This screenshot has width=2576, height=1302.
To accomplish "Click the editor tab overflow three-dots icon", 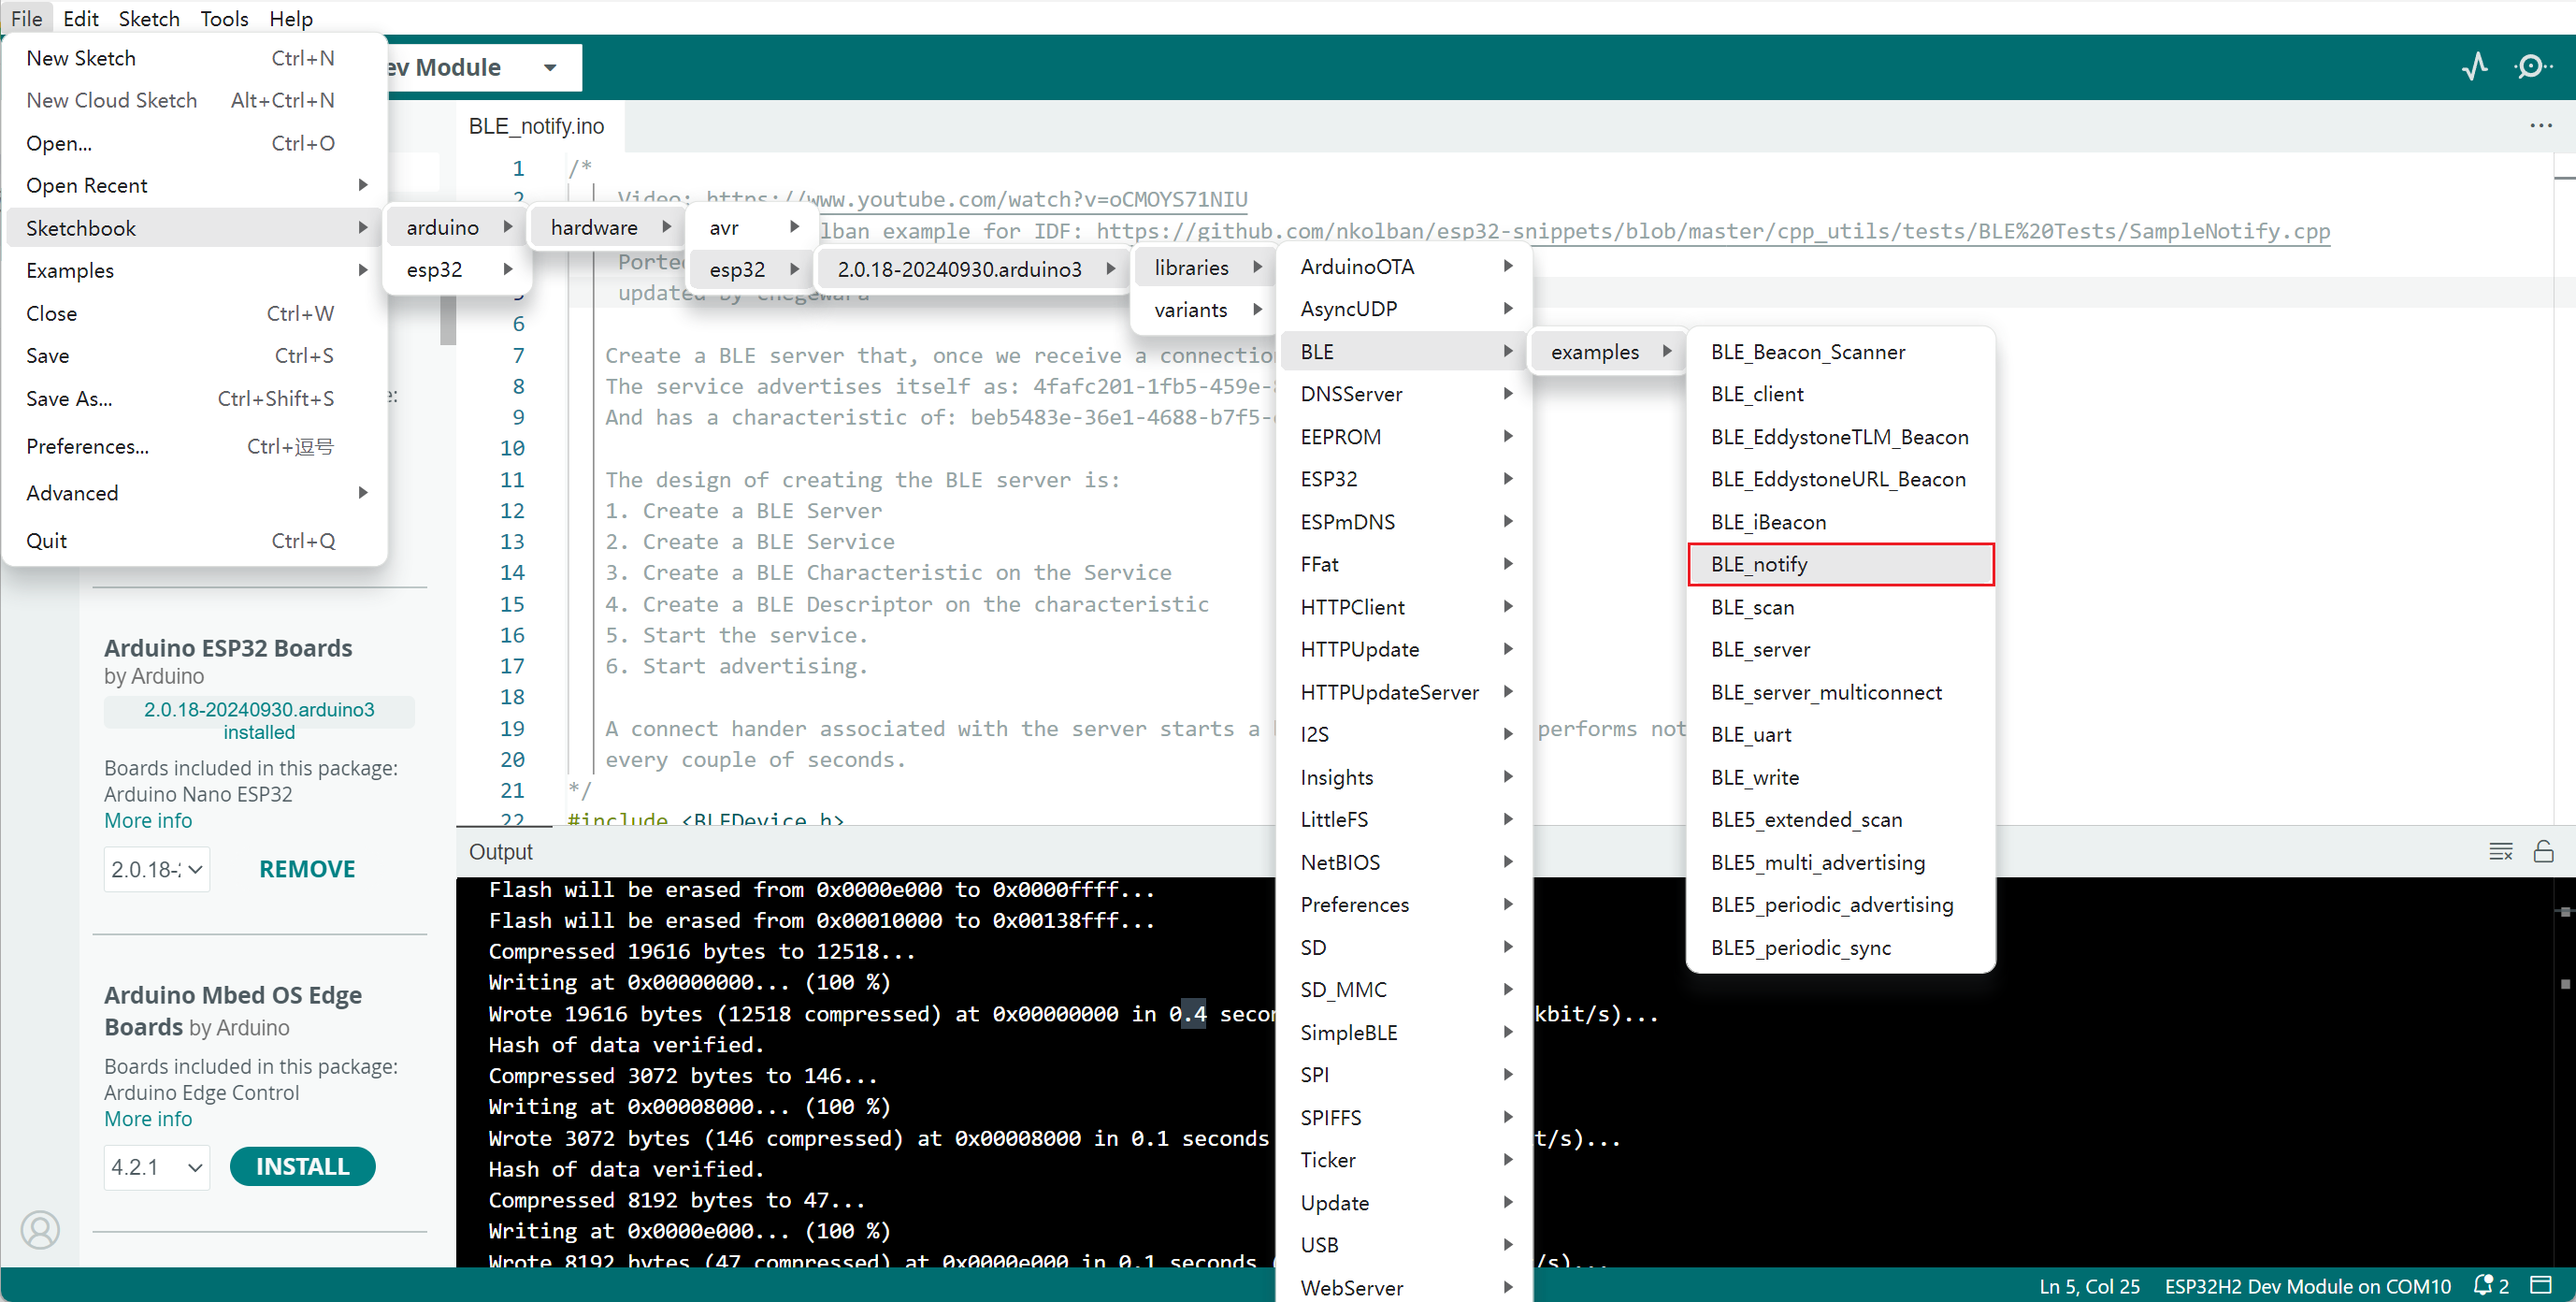I will pyautogui.click(x=2541, y=126).
